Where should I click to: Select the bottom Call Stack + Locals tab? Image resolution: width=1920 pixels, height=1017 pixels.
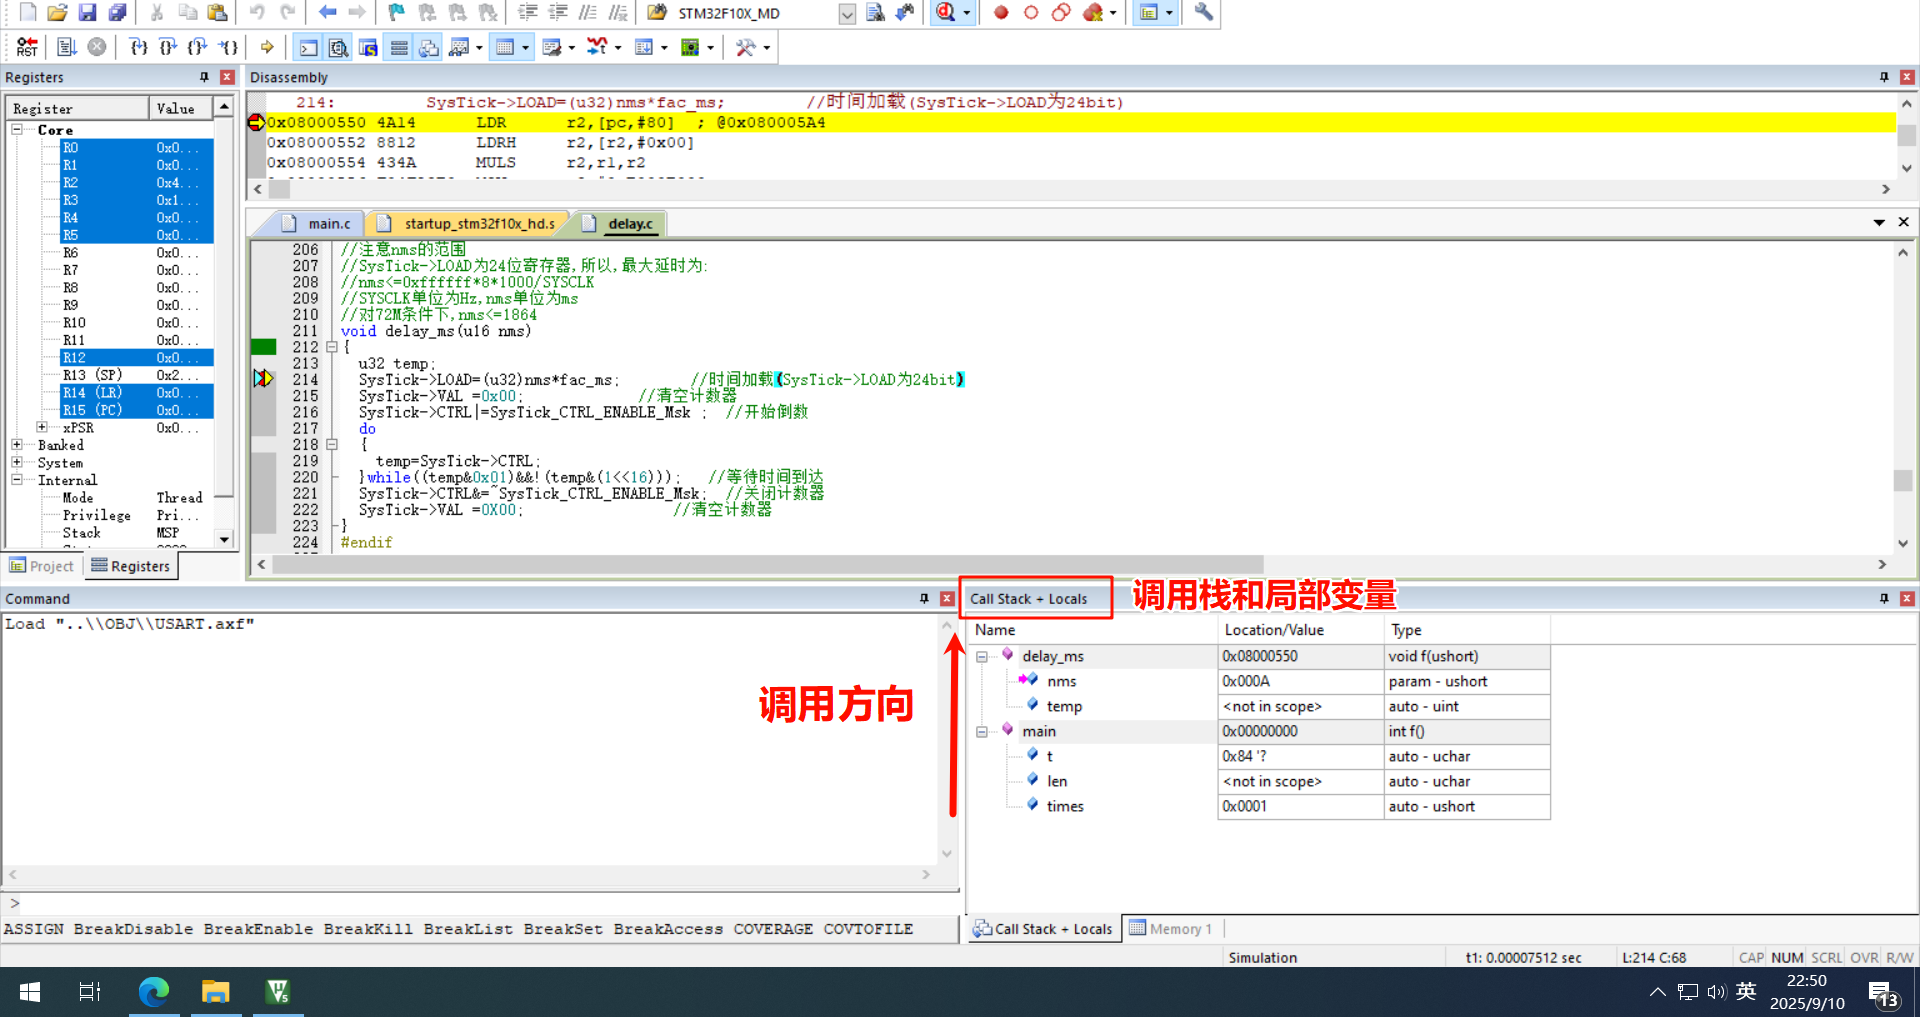[x=1044, y=929]
